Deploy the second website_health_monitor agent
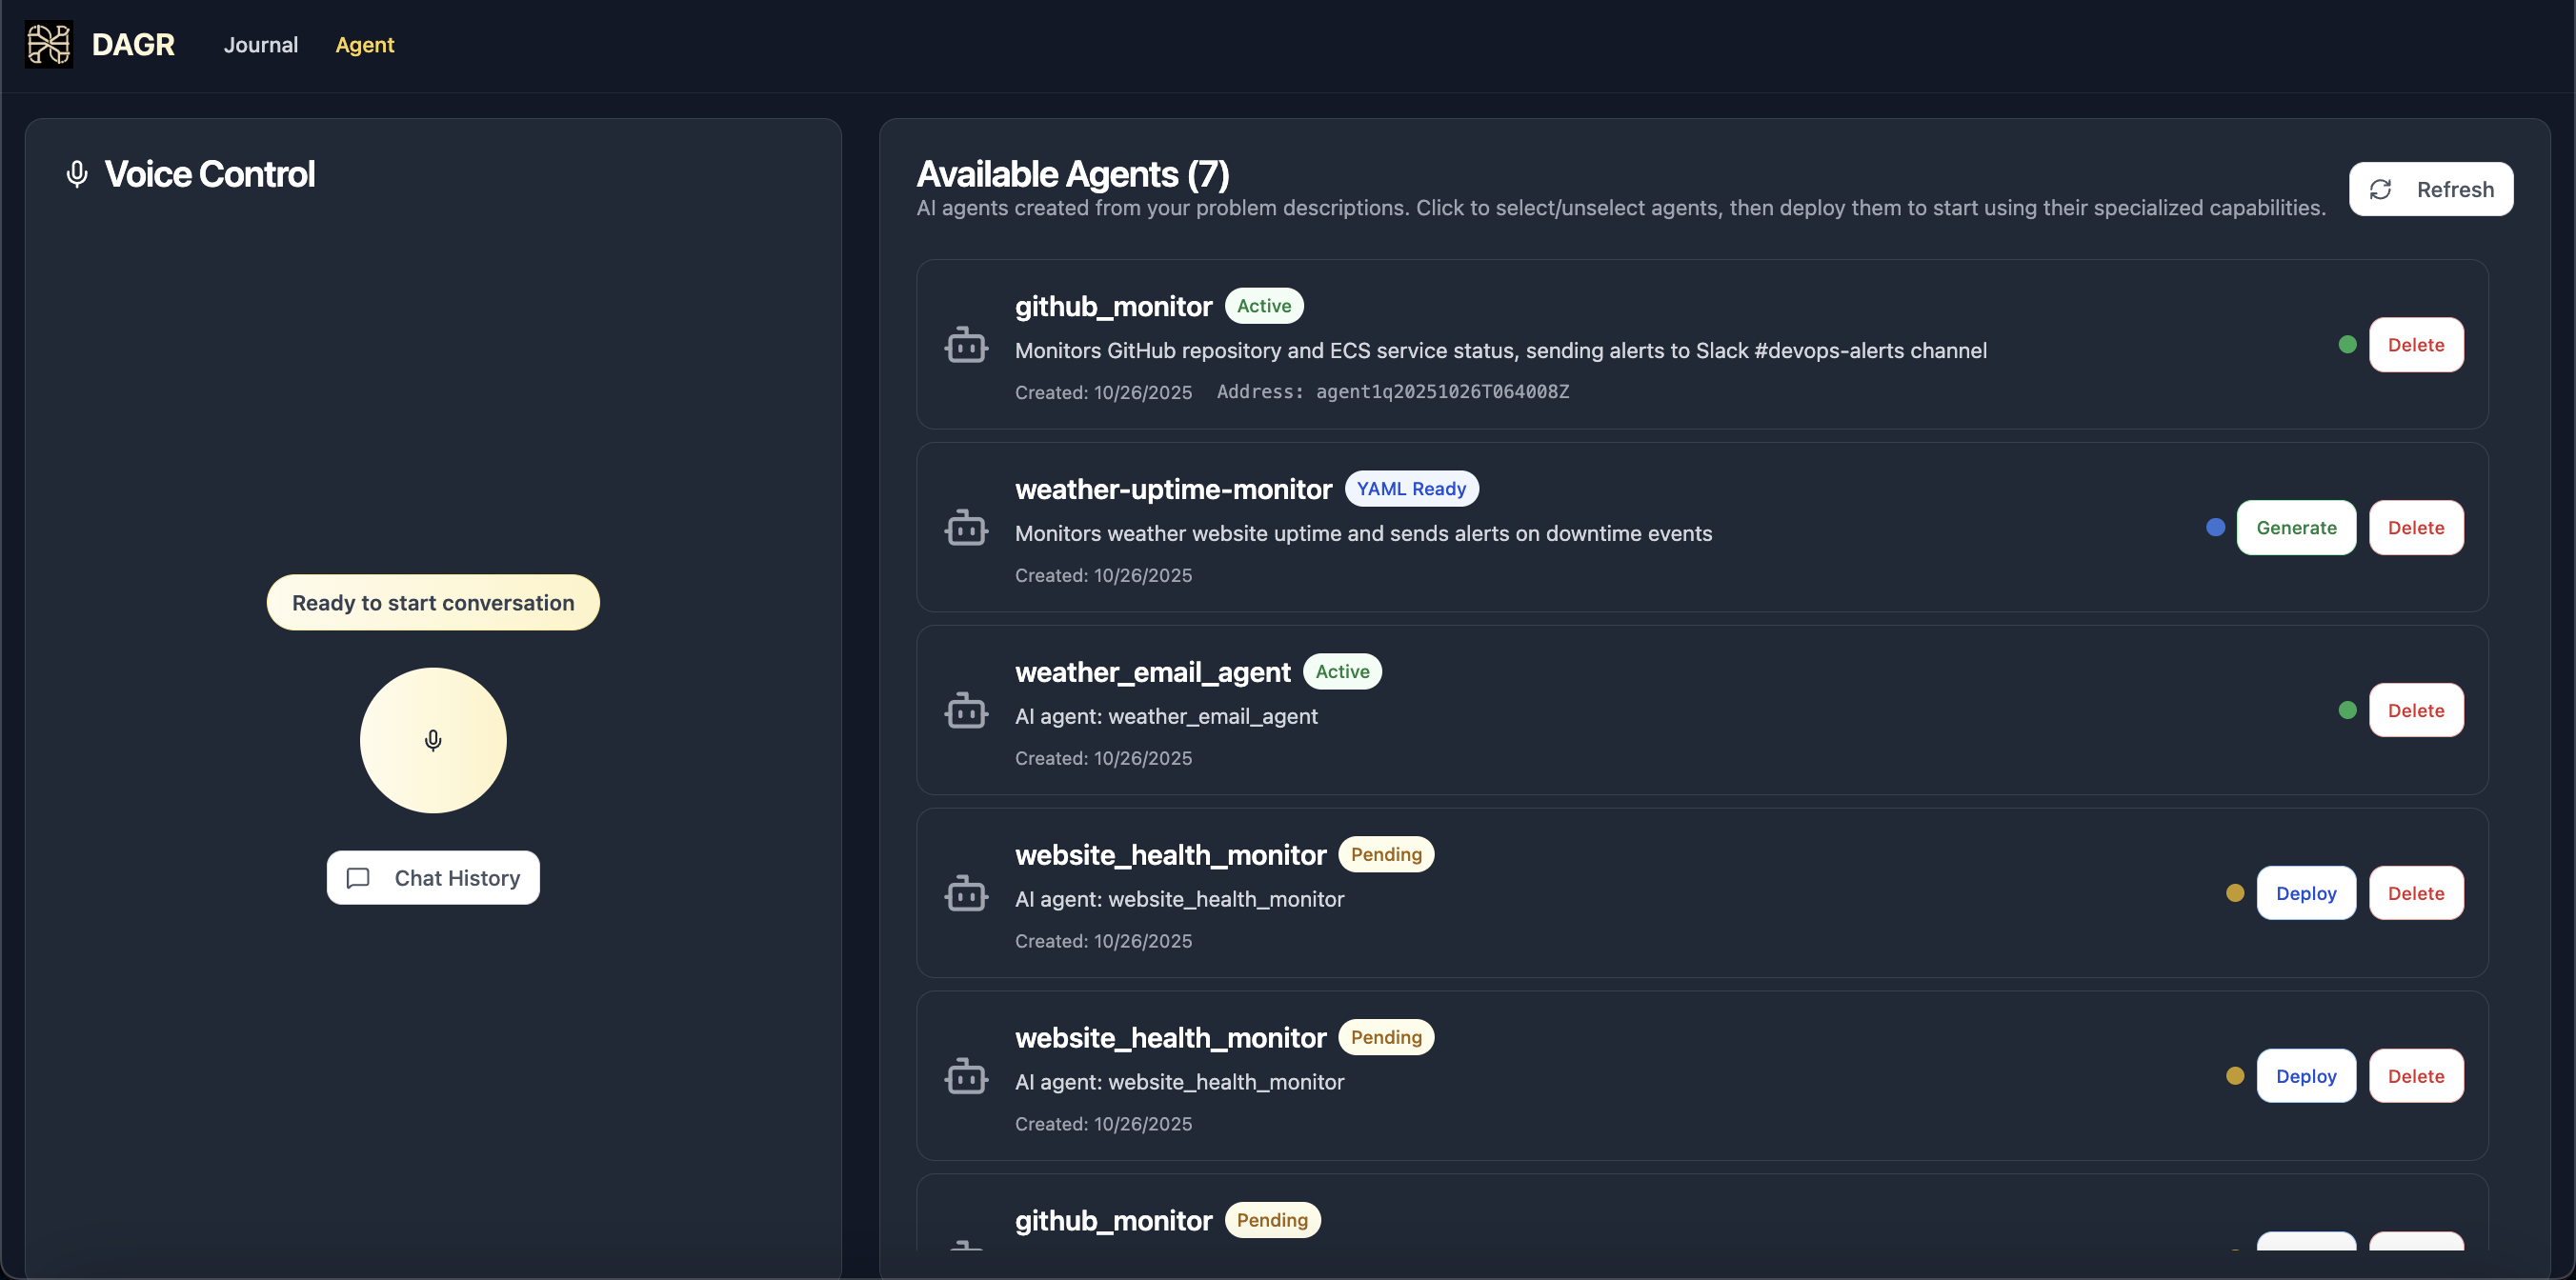The height and width of the screenshot is (1280, 2576). (2305, 1076)
